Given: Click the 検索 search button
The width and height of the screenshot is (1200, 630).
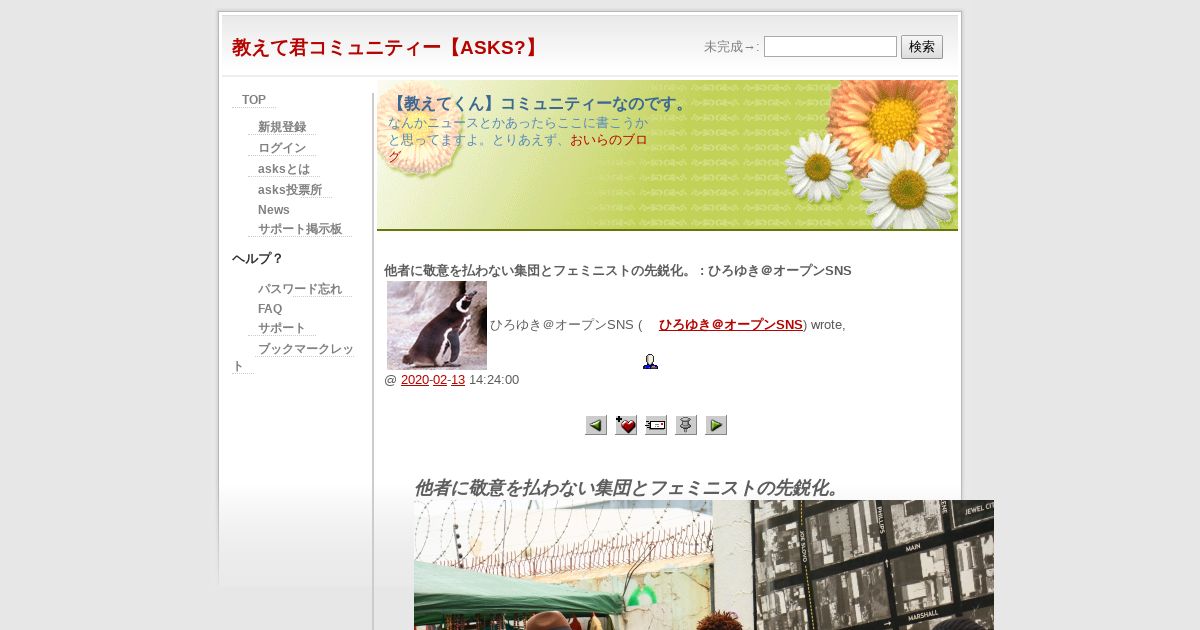Looking at the screenshot, I should (922, 47).
